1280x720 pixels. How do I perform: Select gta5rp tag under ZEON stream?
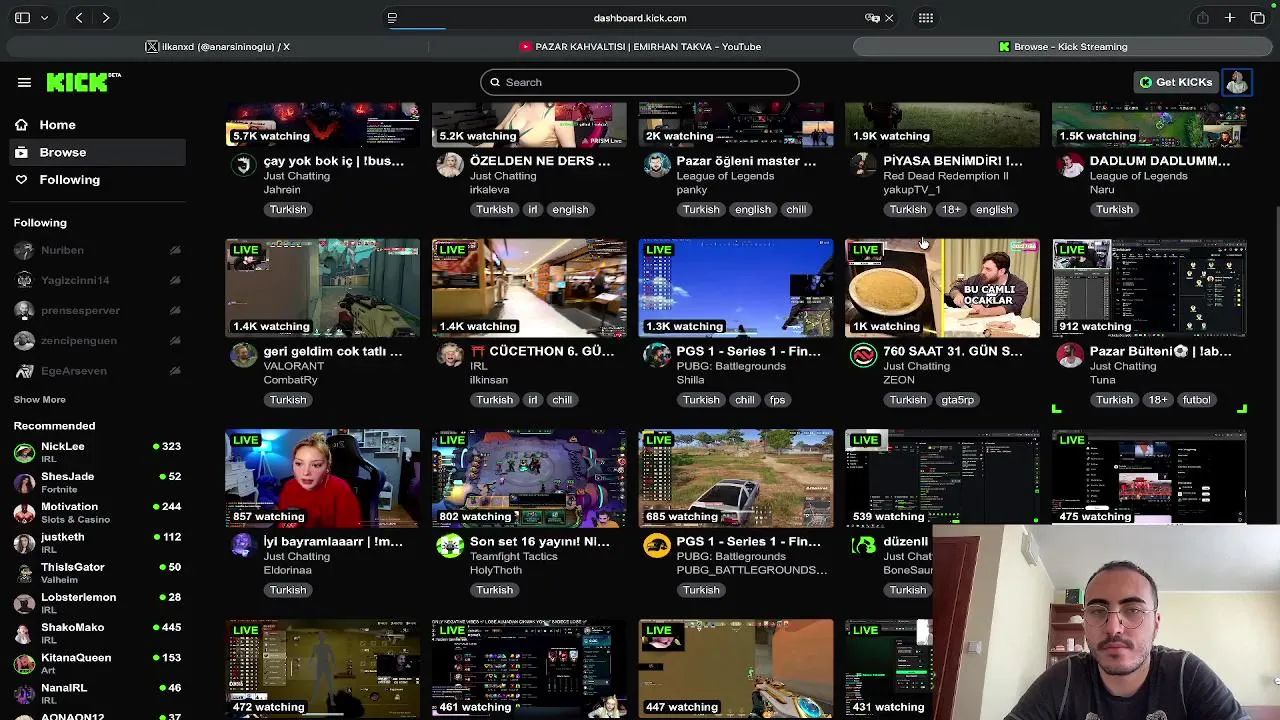(x=957, y=400)
